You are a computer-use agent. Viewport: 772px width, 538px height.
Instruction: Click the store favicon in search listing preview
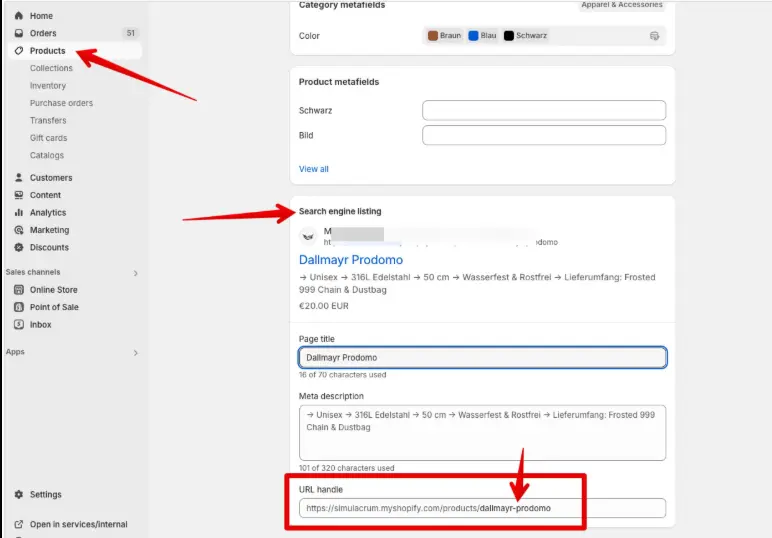coord(308,236)
